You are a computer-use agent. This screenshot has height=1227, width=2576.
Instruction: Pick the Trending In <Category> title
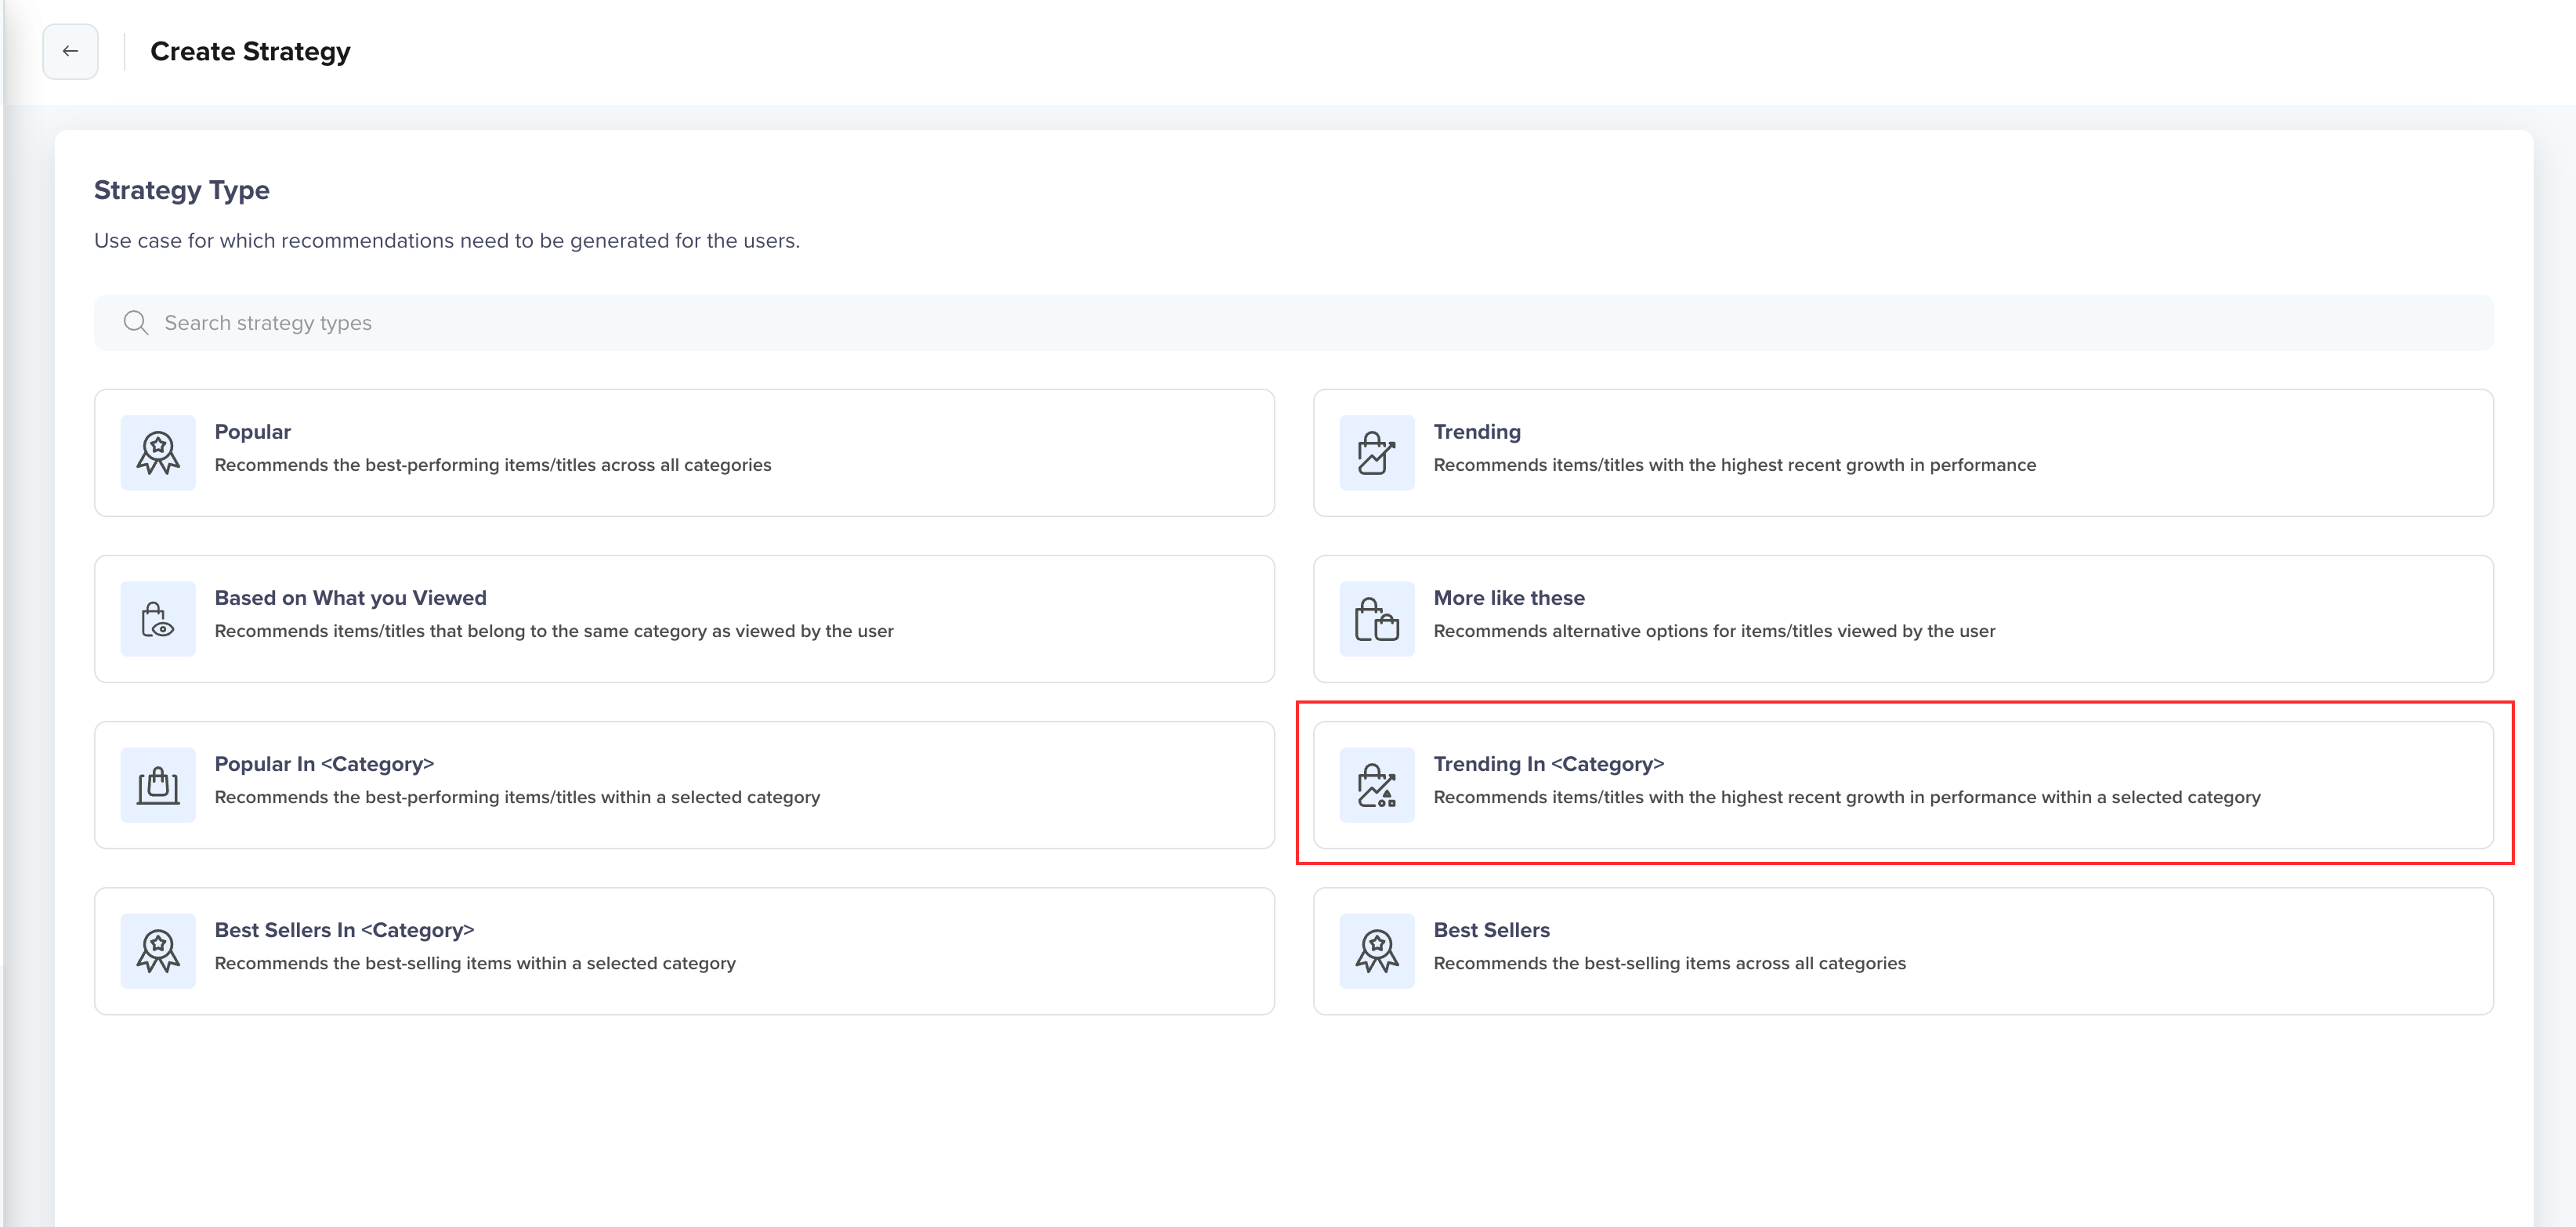[1549, 764]
